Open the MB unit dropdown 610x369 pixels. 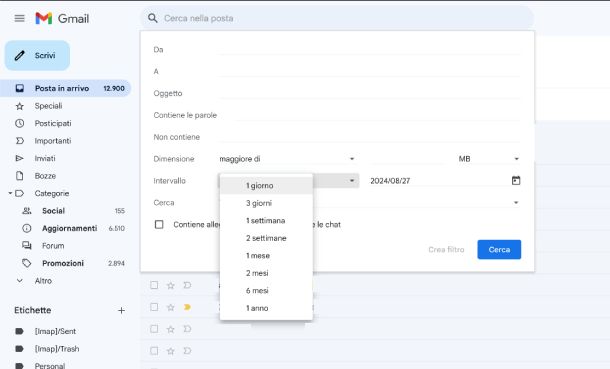tap(489, 159)
